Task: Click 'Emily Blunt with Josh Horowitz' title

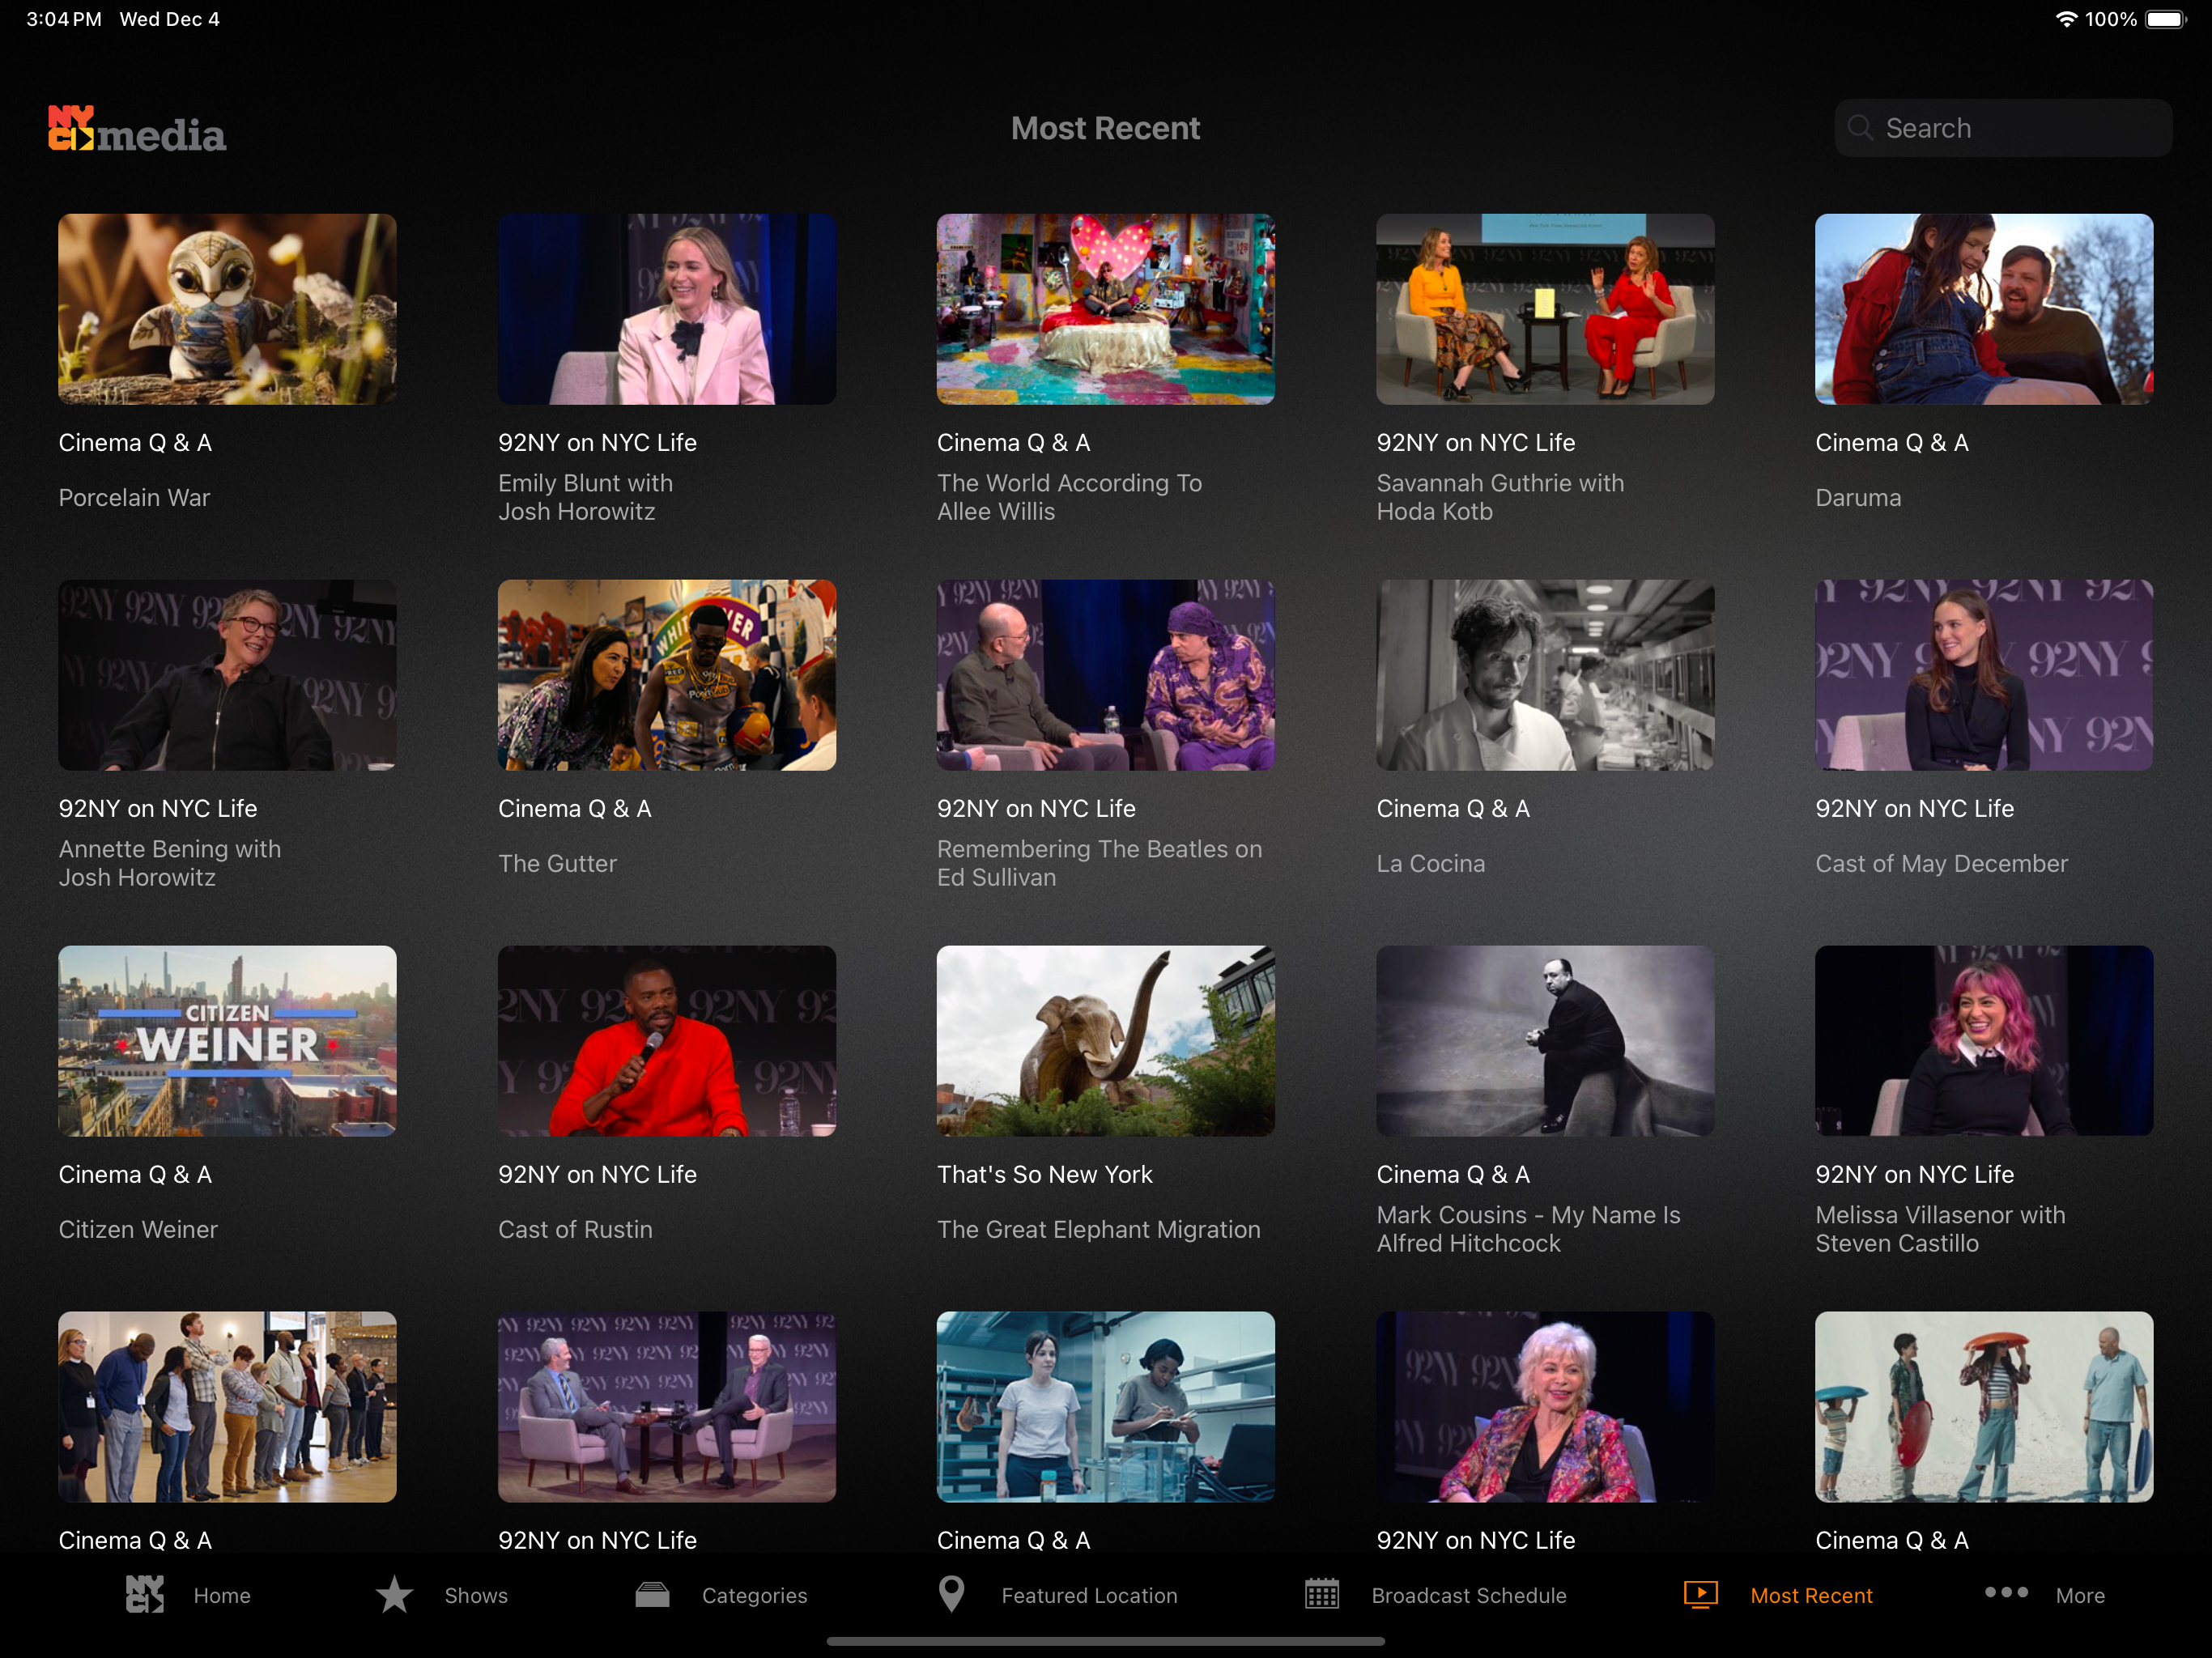Action: pyautogui.click(x=586, y=497)
